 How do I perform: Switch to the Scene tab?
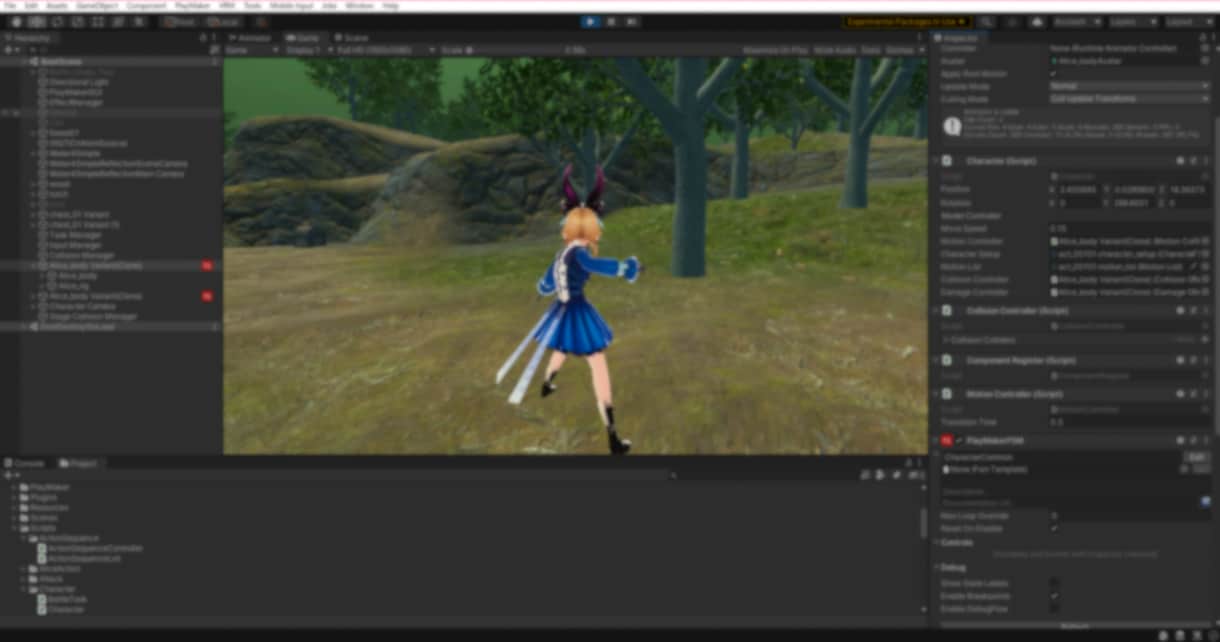350,38
